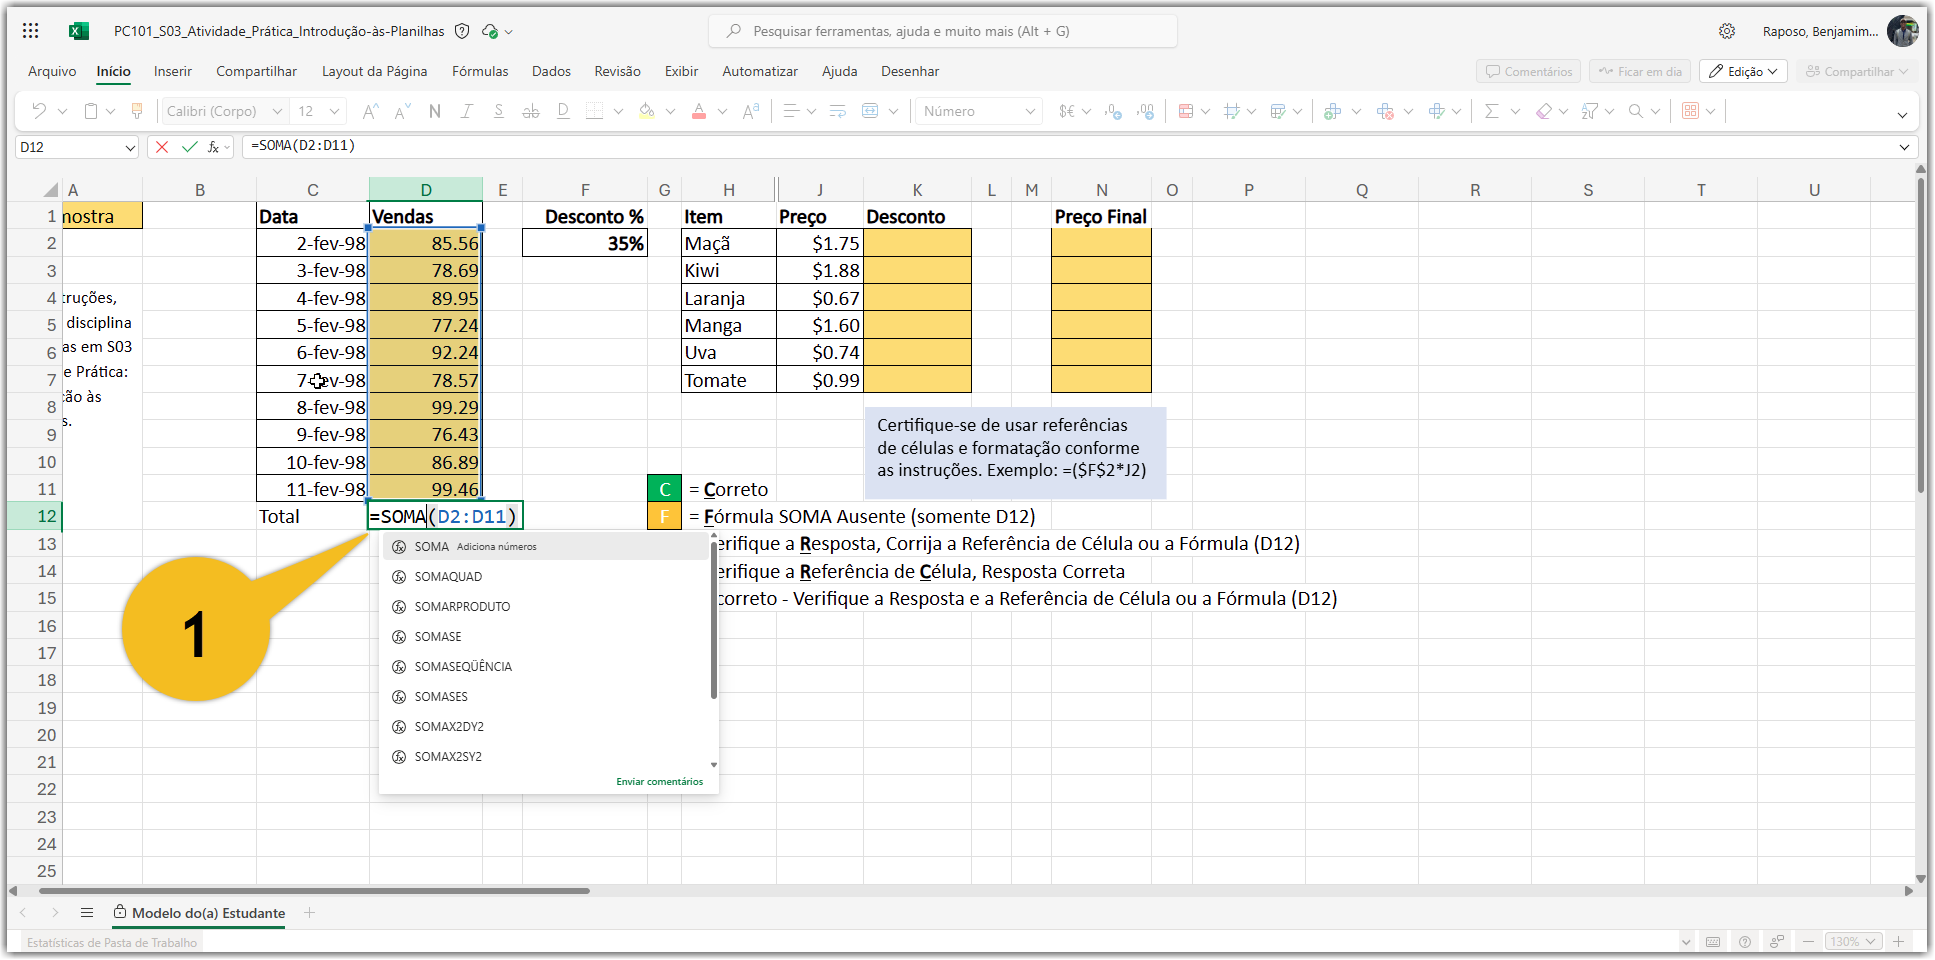This screenshot has width=1935, height=960.
Task: Click the Compartilhar button at top right
Action: tap(1857, 71)
